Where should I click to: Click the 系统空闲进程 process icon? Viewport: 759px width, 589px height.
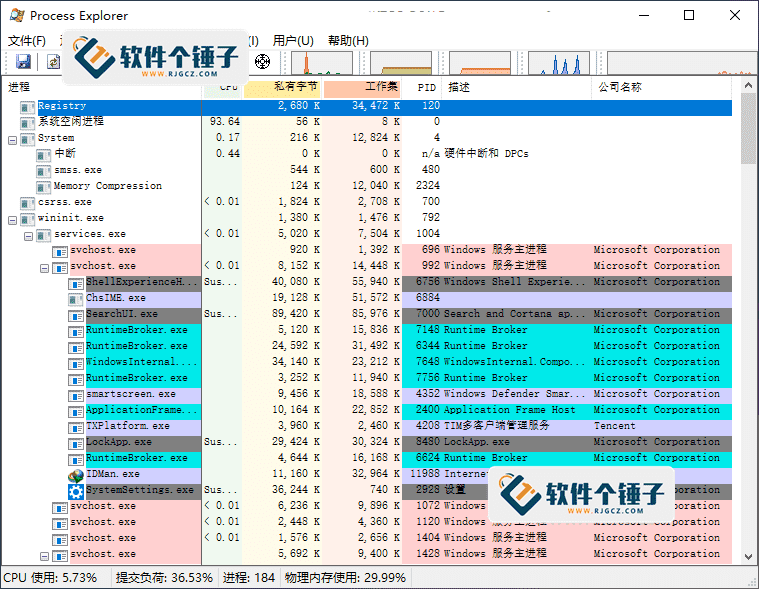coord(28,123)
